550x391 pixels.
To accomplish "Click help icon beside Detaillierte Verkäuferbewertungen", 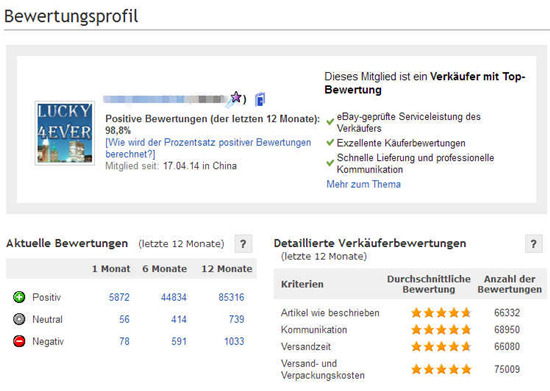I will [x=534, y=244].
